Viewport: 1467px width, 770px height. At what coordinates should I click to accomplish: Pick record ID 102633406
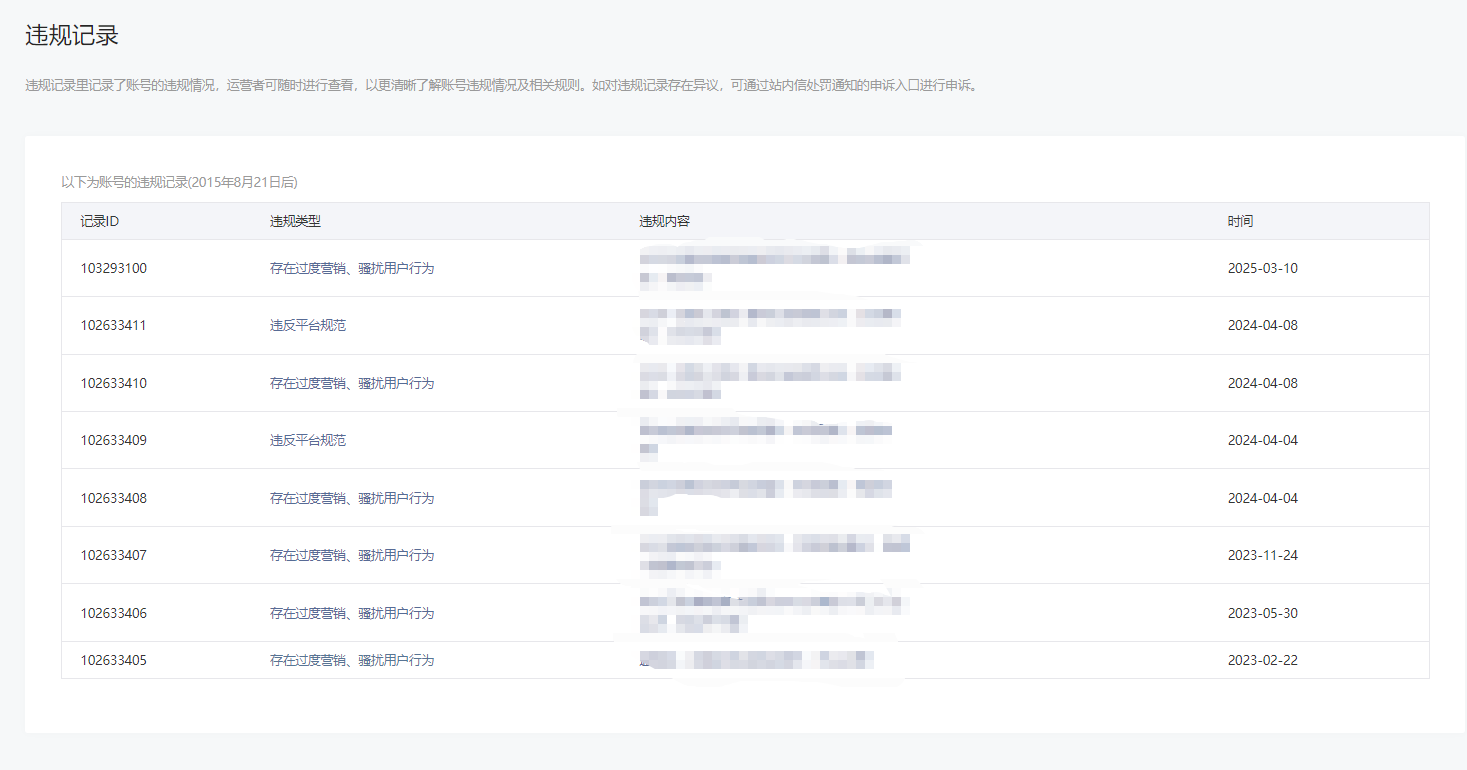tap(113, 613)
